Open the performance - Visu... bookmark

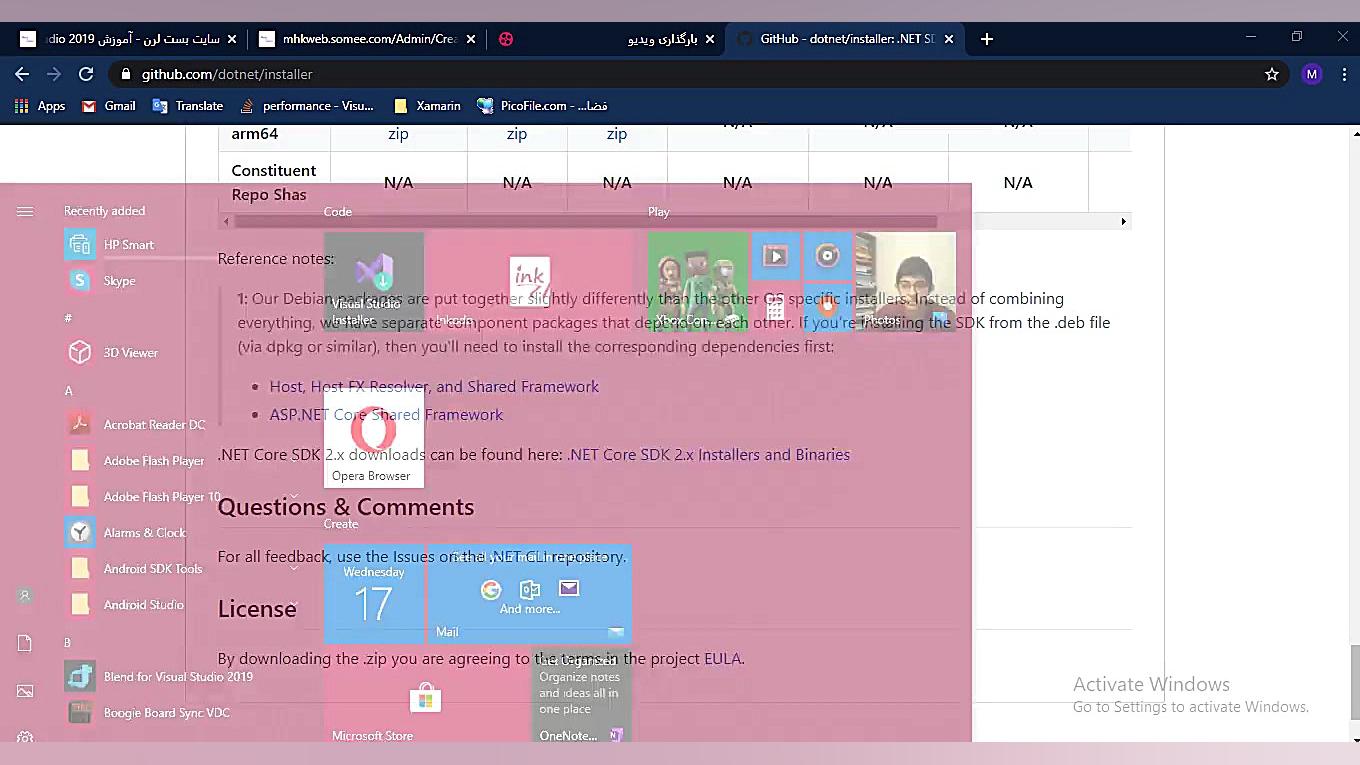307,106
